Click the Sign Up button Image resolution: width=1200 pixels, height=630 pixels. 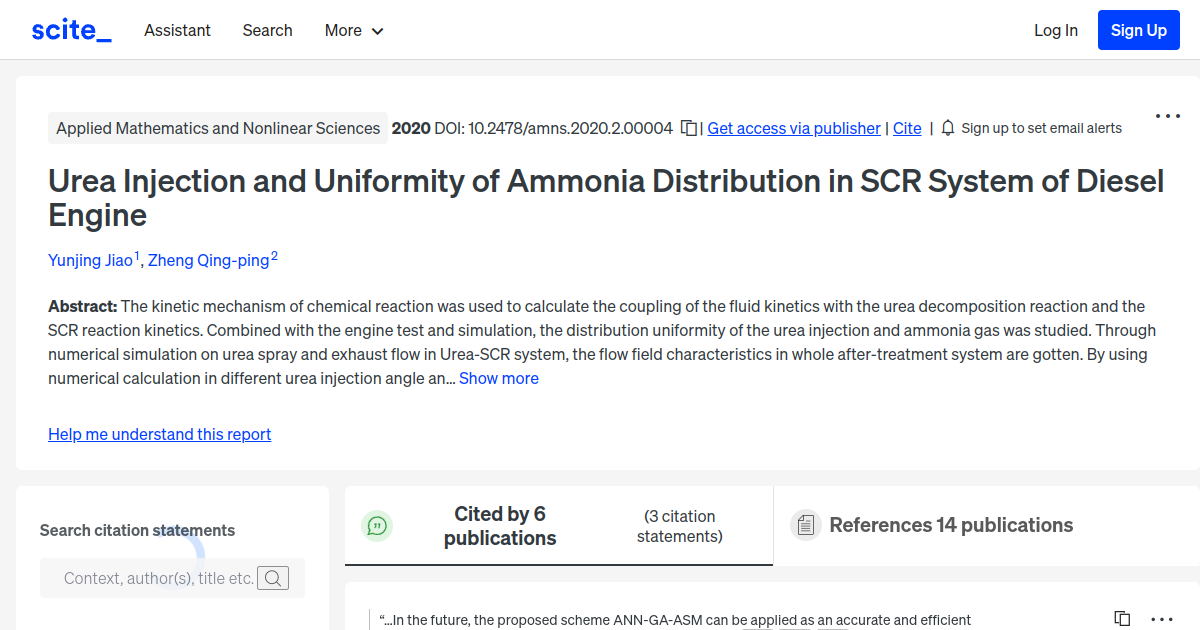tap(1138, 29)
